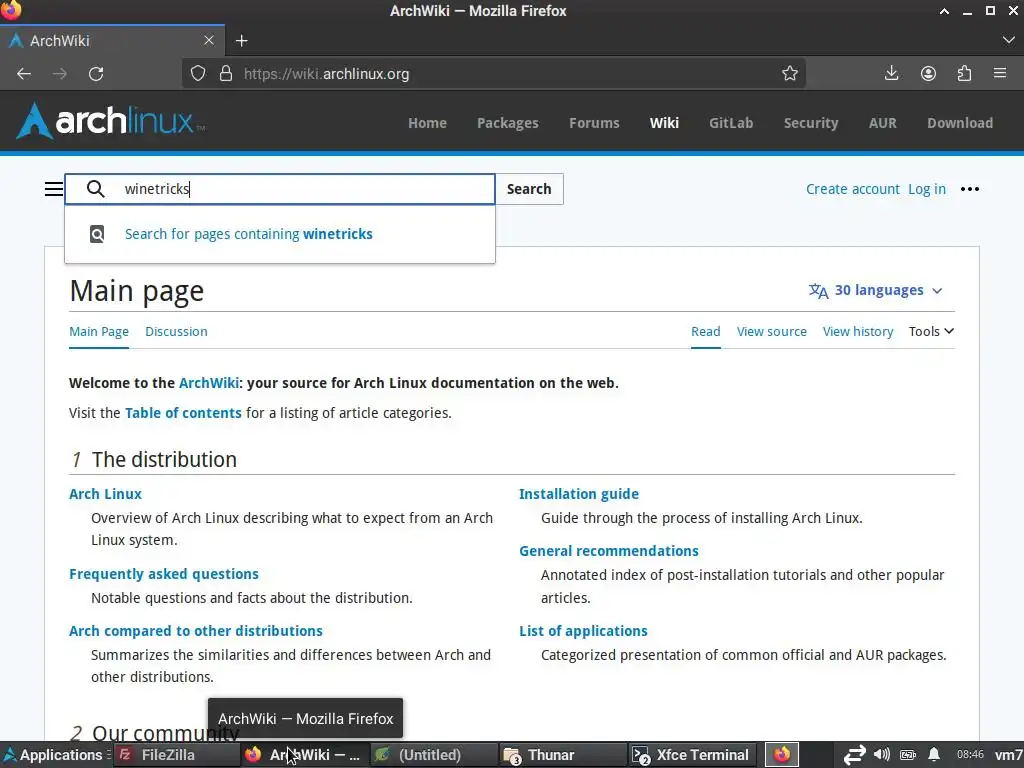Open the Firefox application hamburger menu
This screenshot has width=1024, height=768.
point(1000,73)
